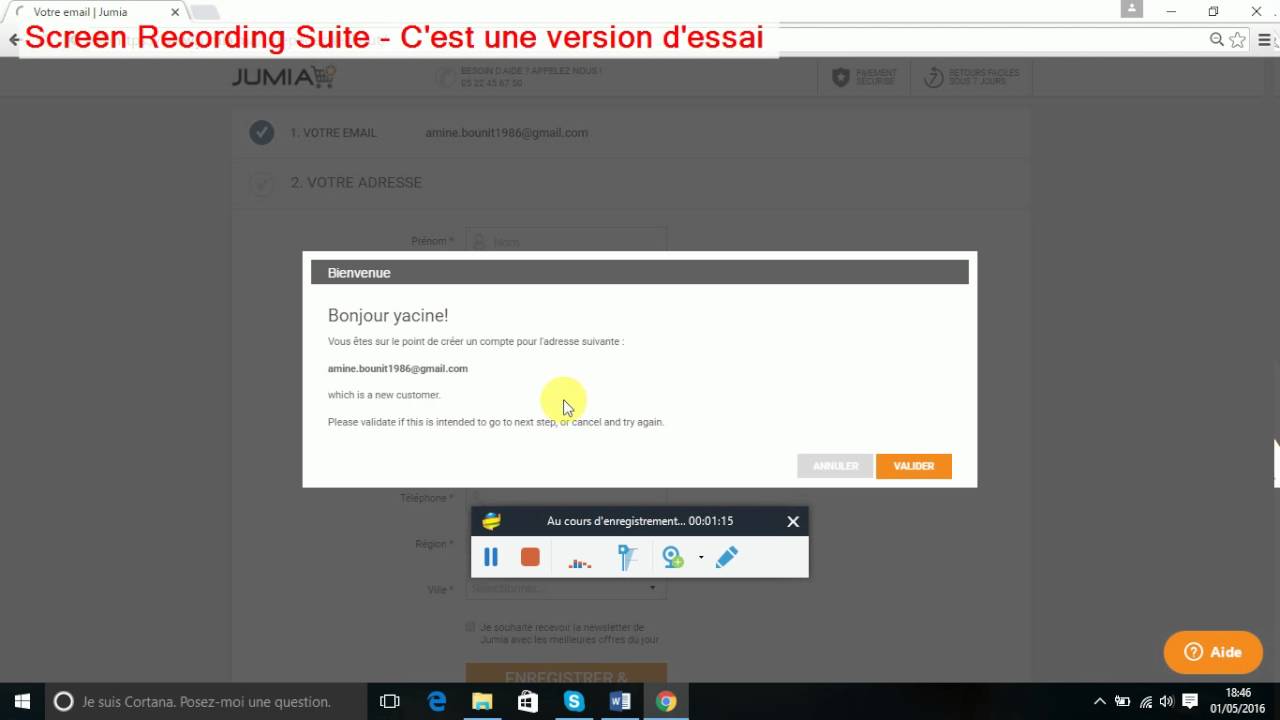Show hidden system tray icons
The height and width of the screenshot is (720, 1280).
1100,702
